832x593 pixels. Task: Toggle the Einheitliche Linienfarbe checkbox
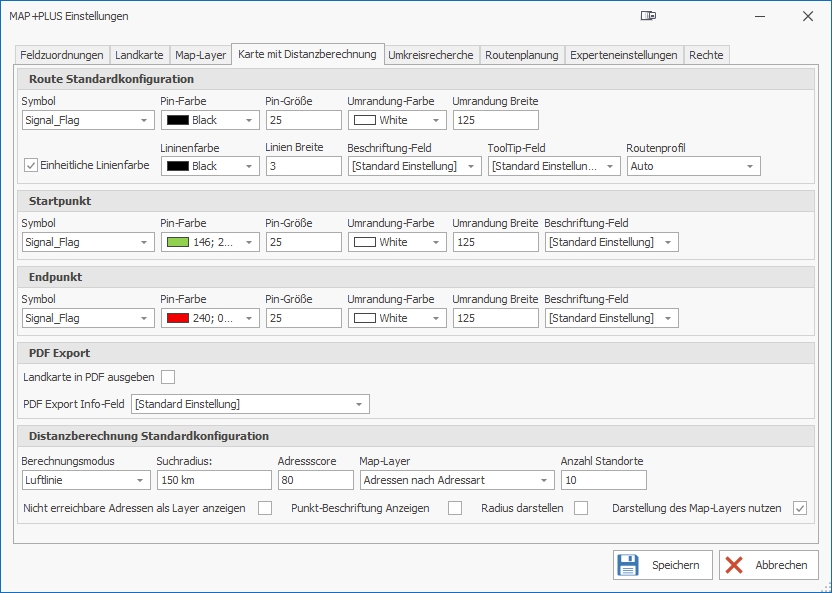(x=31, y=165)
